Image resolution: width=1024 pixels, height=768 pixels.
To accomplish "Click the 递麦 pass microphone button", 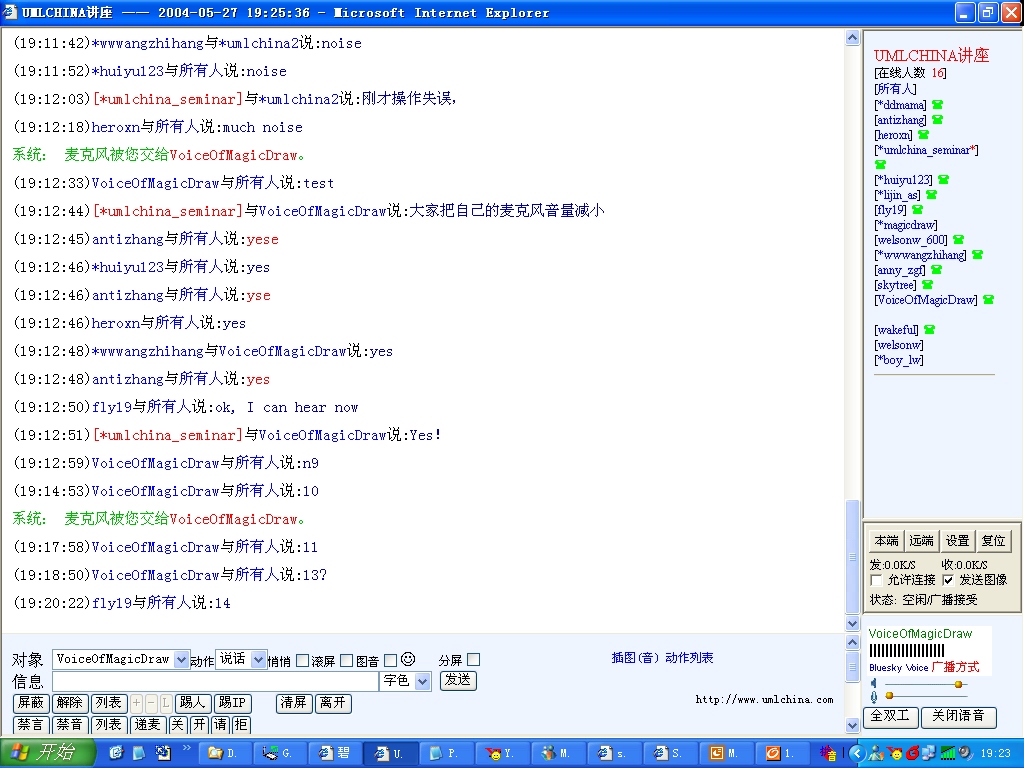I will click(x=148, y=724).
